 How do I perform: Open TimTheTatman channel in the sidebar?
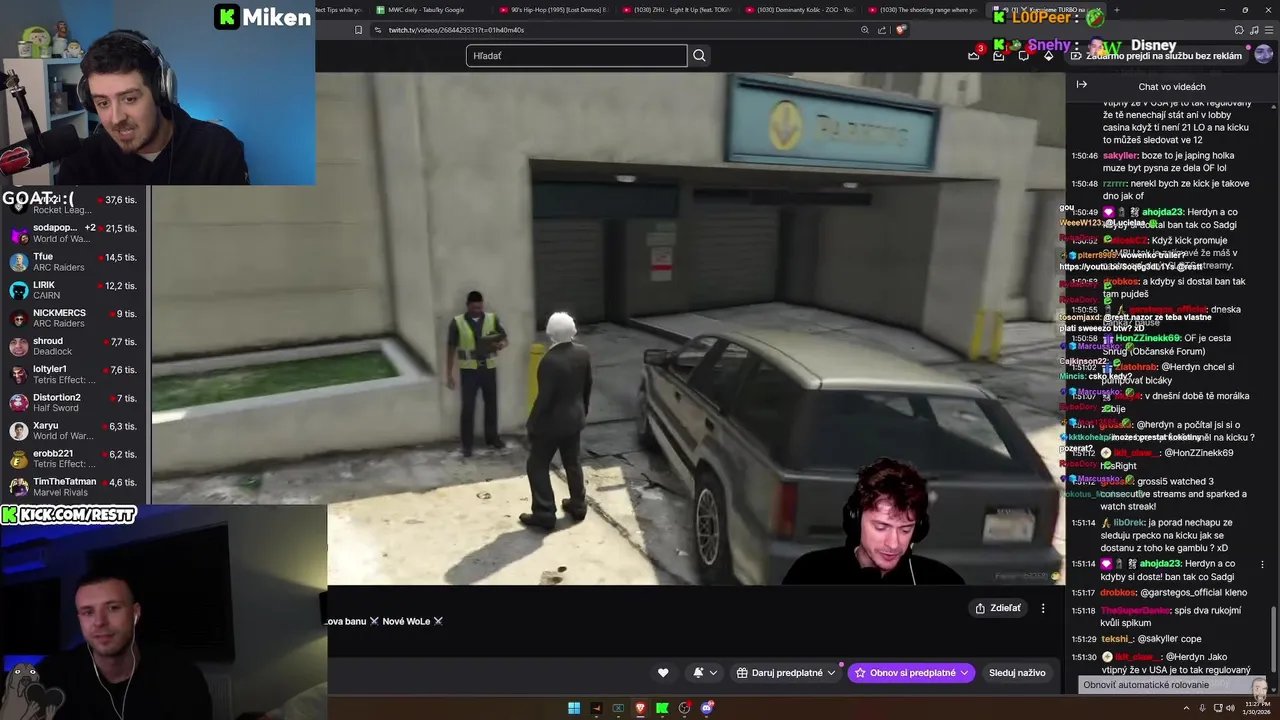75,487
